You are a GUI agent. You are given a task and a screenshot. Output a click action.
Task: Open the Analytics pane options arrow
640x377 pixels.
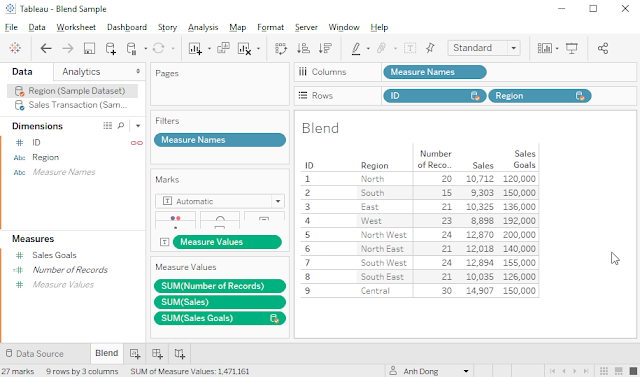point(138,71)
